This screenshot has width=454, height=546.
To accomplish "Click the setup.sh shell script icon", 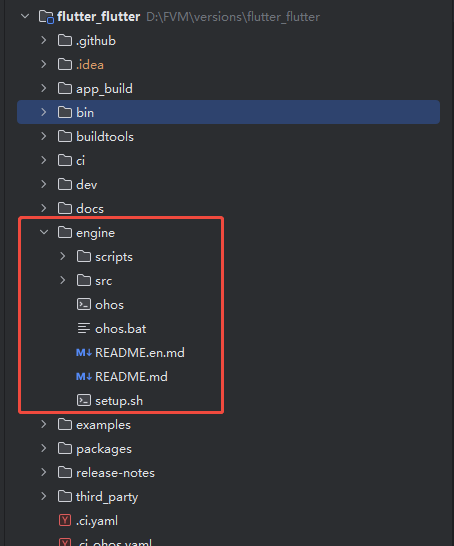I will pyautogui.click(x=84, y=400).
